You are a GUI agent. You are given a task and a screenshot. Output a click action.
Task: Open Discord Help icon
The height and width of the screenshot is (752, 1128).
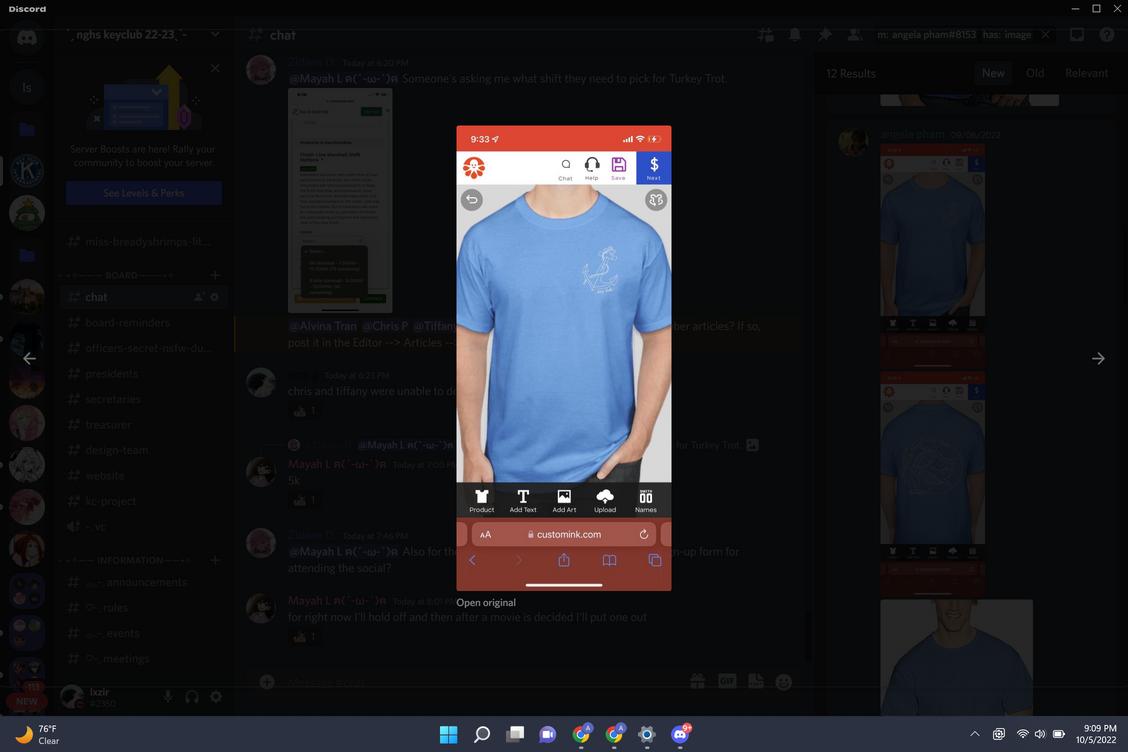[1106, 35]
